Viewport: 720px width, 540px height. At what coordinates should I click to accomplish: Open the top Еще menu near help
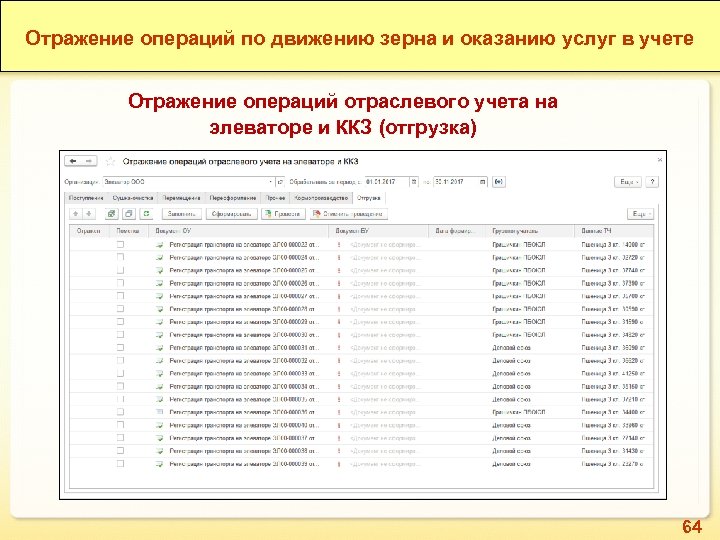coord(628,182)
